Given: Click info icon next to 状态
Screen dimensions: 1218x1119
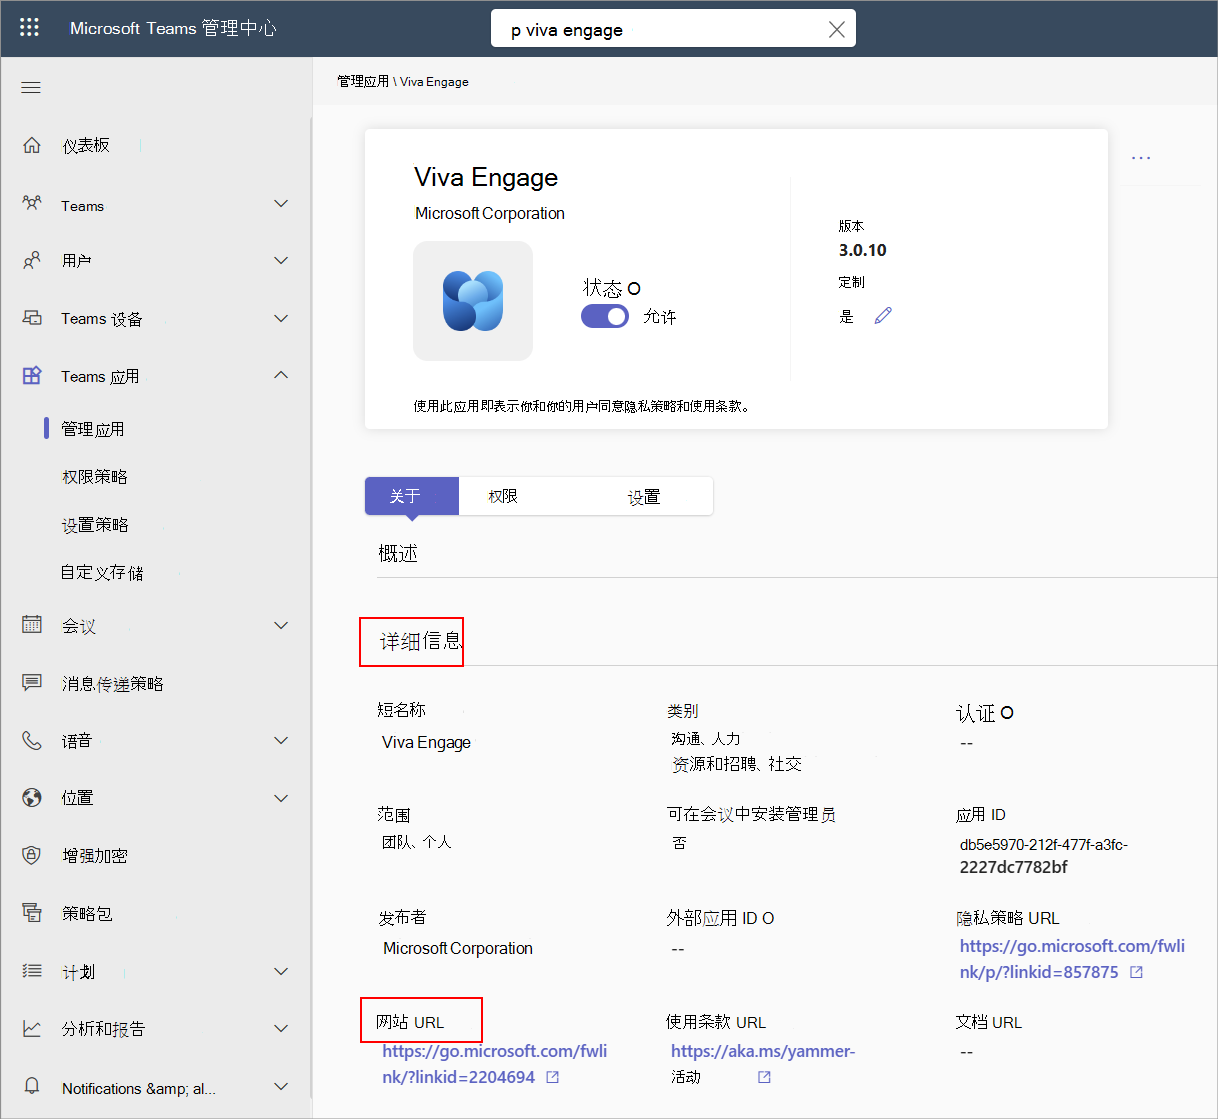Looking at the screenshot, I should [634, 289].
